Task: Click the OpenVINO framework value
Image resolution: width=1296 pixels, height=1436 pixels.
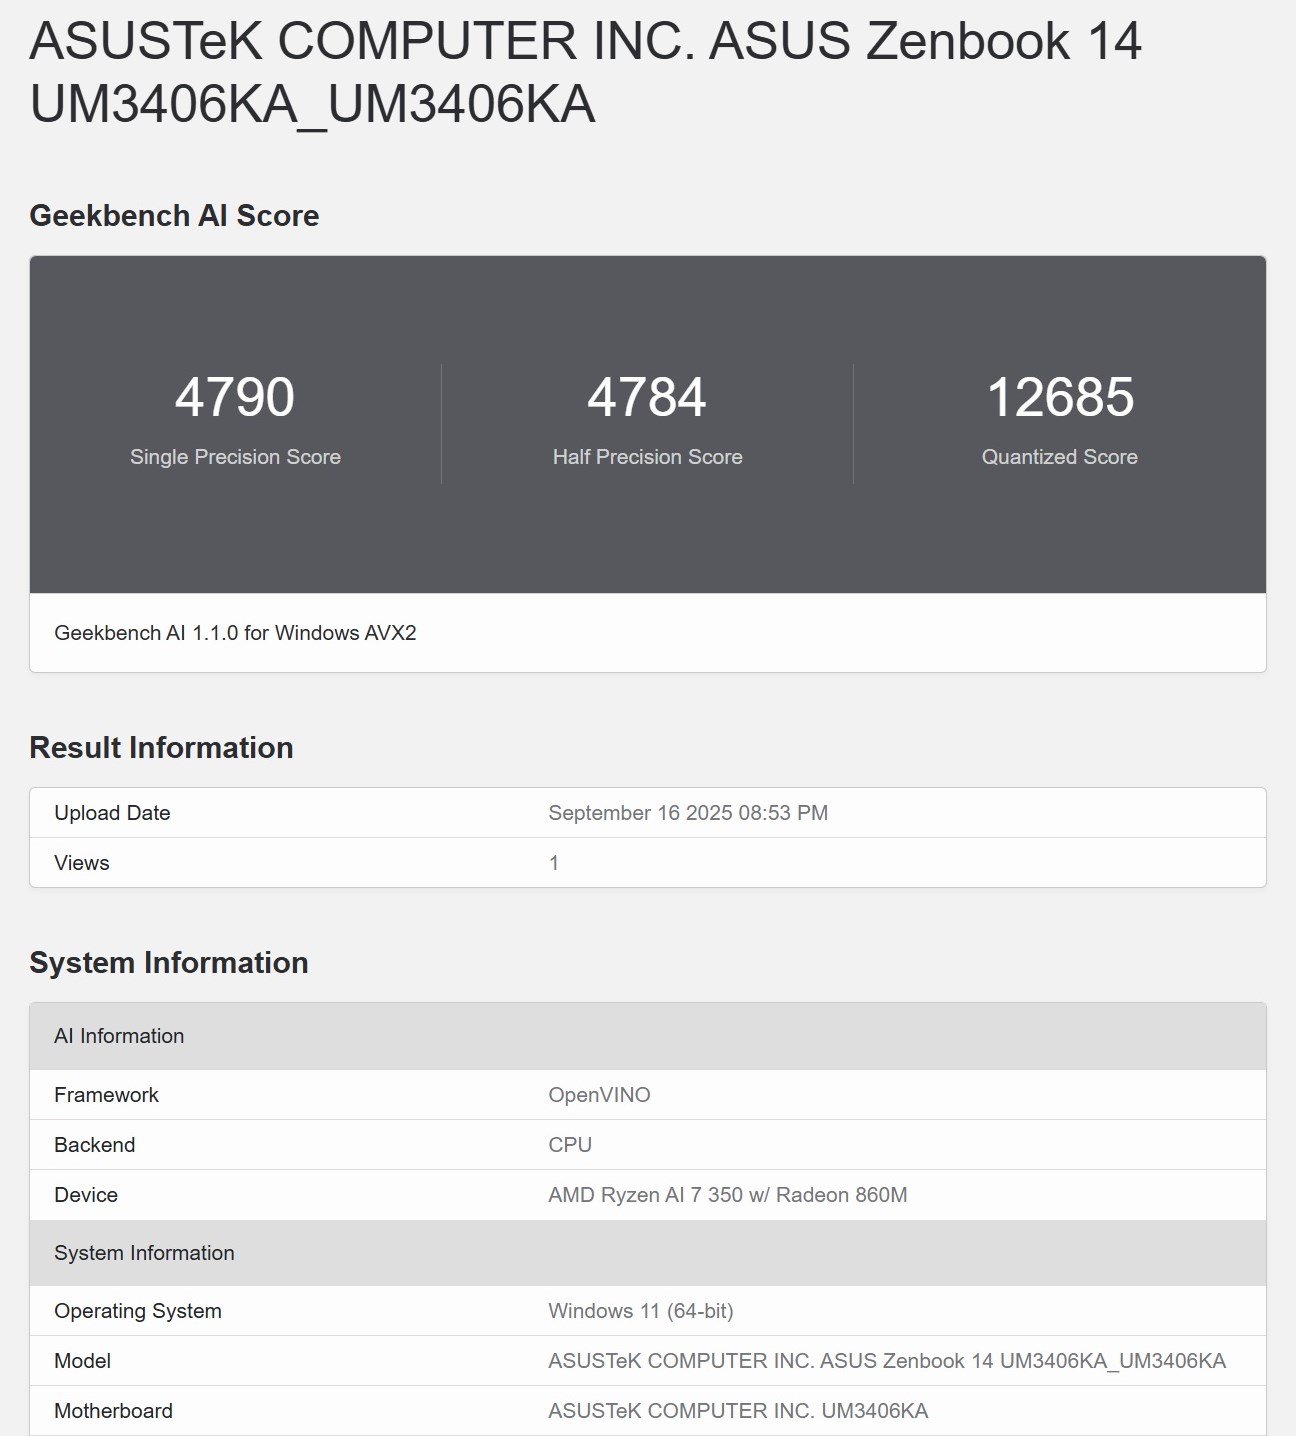Action: (599, 1095)
